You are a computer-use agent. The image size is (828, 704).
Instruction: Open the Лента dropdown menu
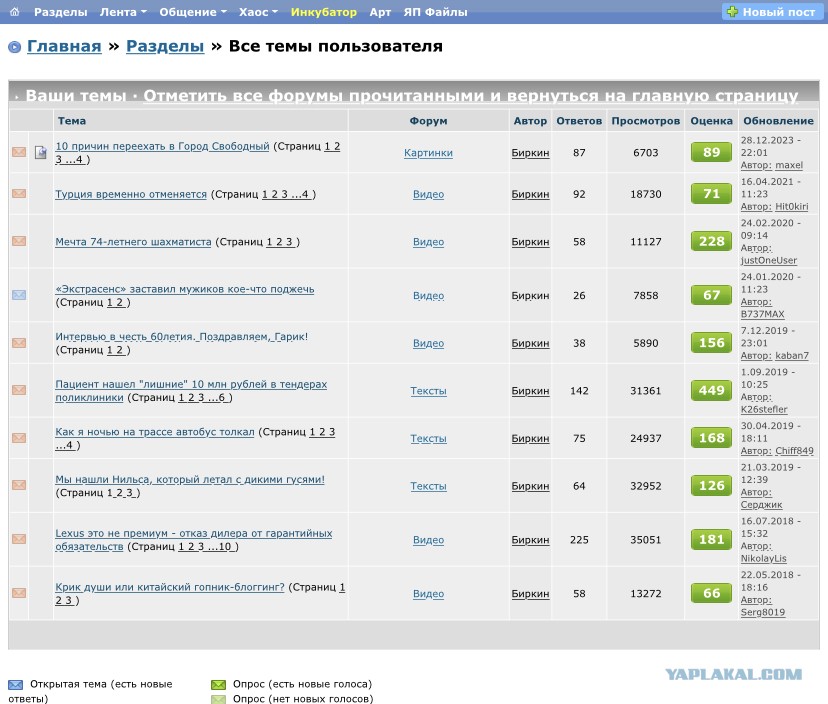coord(123,12)
